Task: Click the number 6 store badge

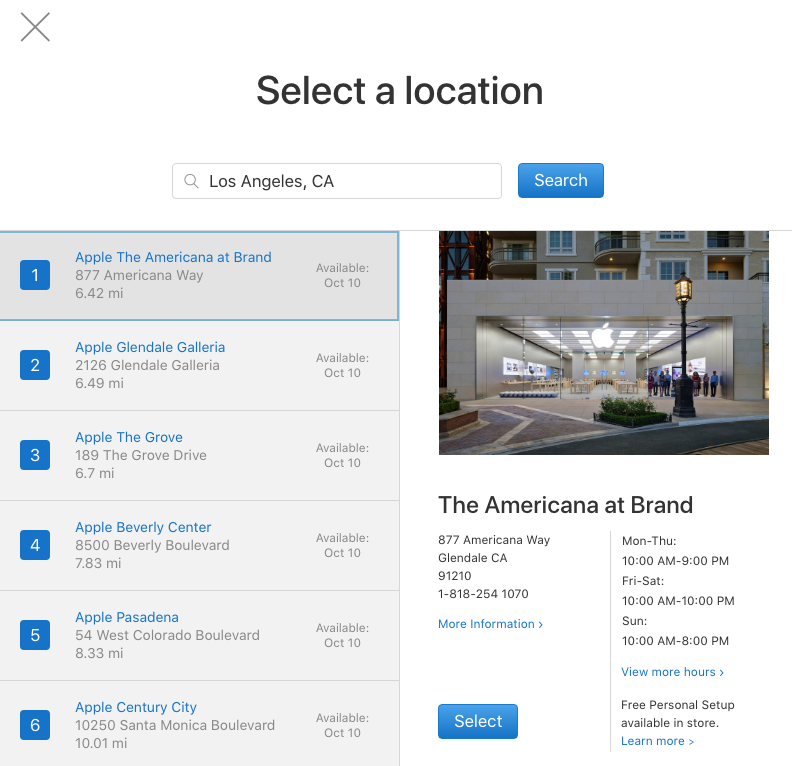Action: click(35, 725)
